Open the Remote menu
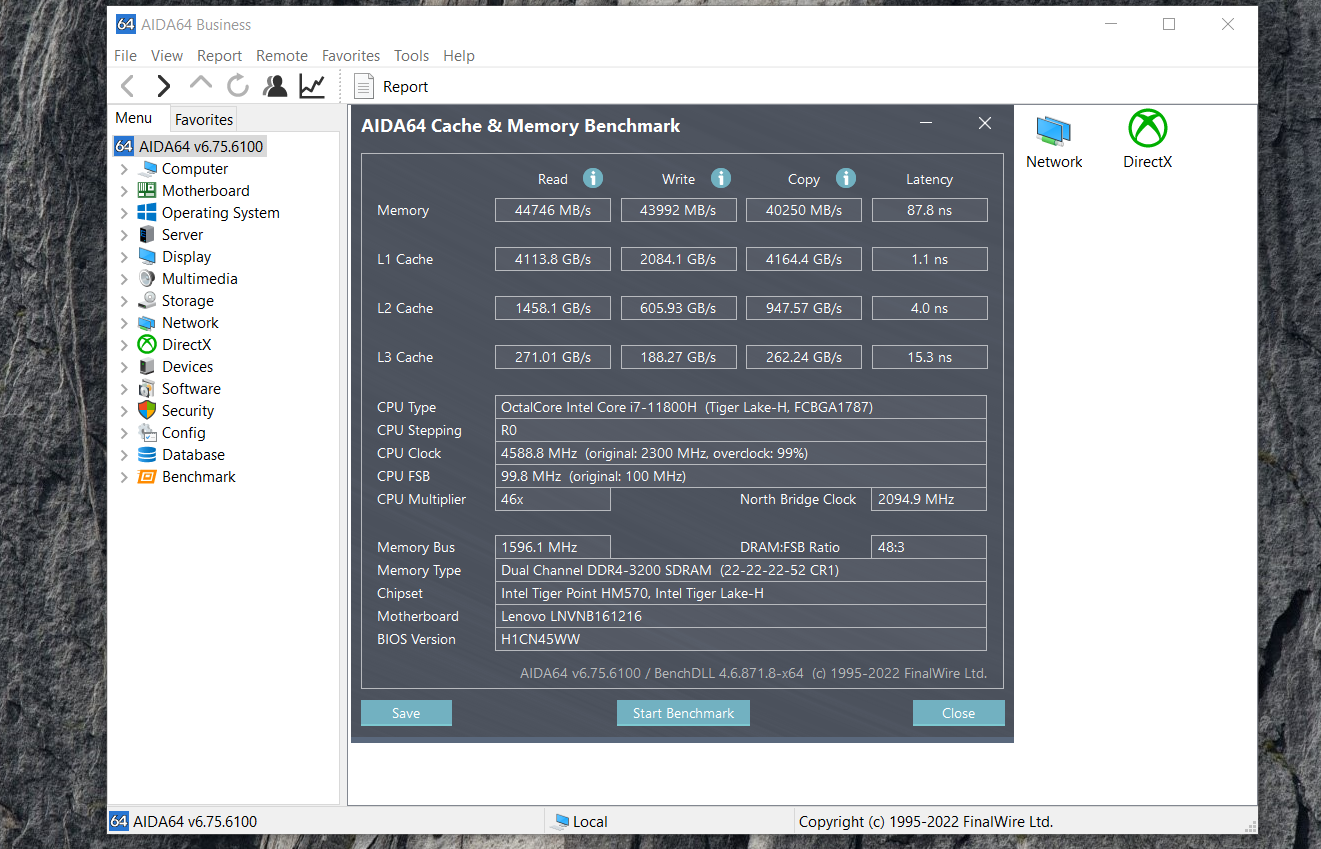 coord(282,56)
